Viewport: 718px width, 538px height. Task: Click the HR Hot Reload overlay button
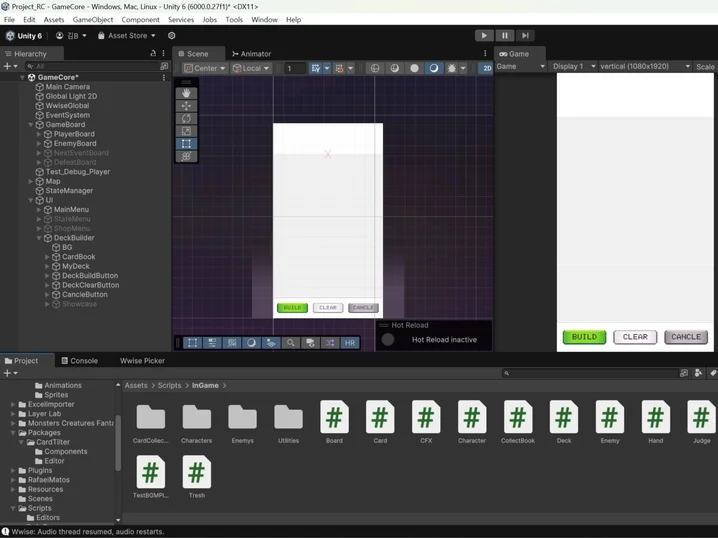(350, 343)
